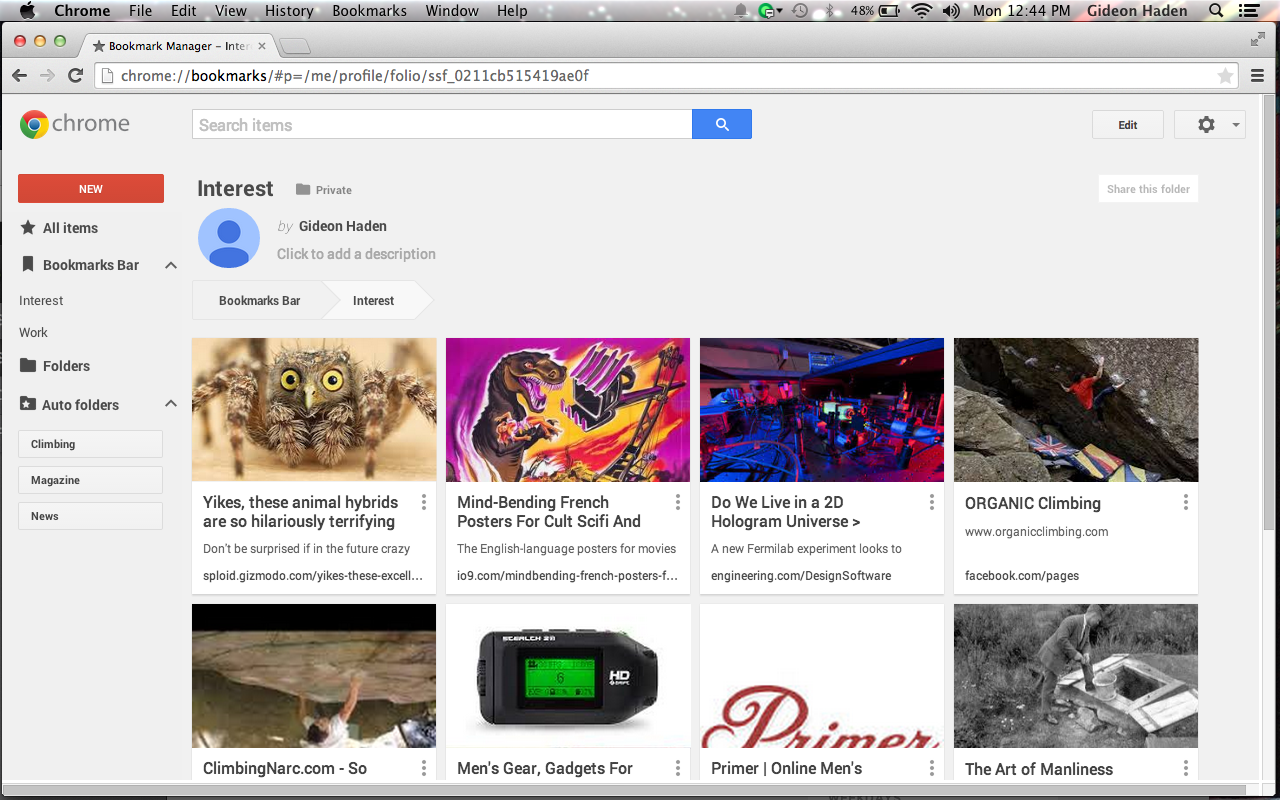Click the battery status icon

890,11
